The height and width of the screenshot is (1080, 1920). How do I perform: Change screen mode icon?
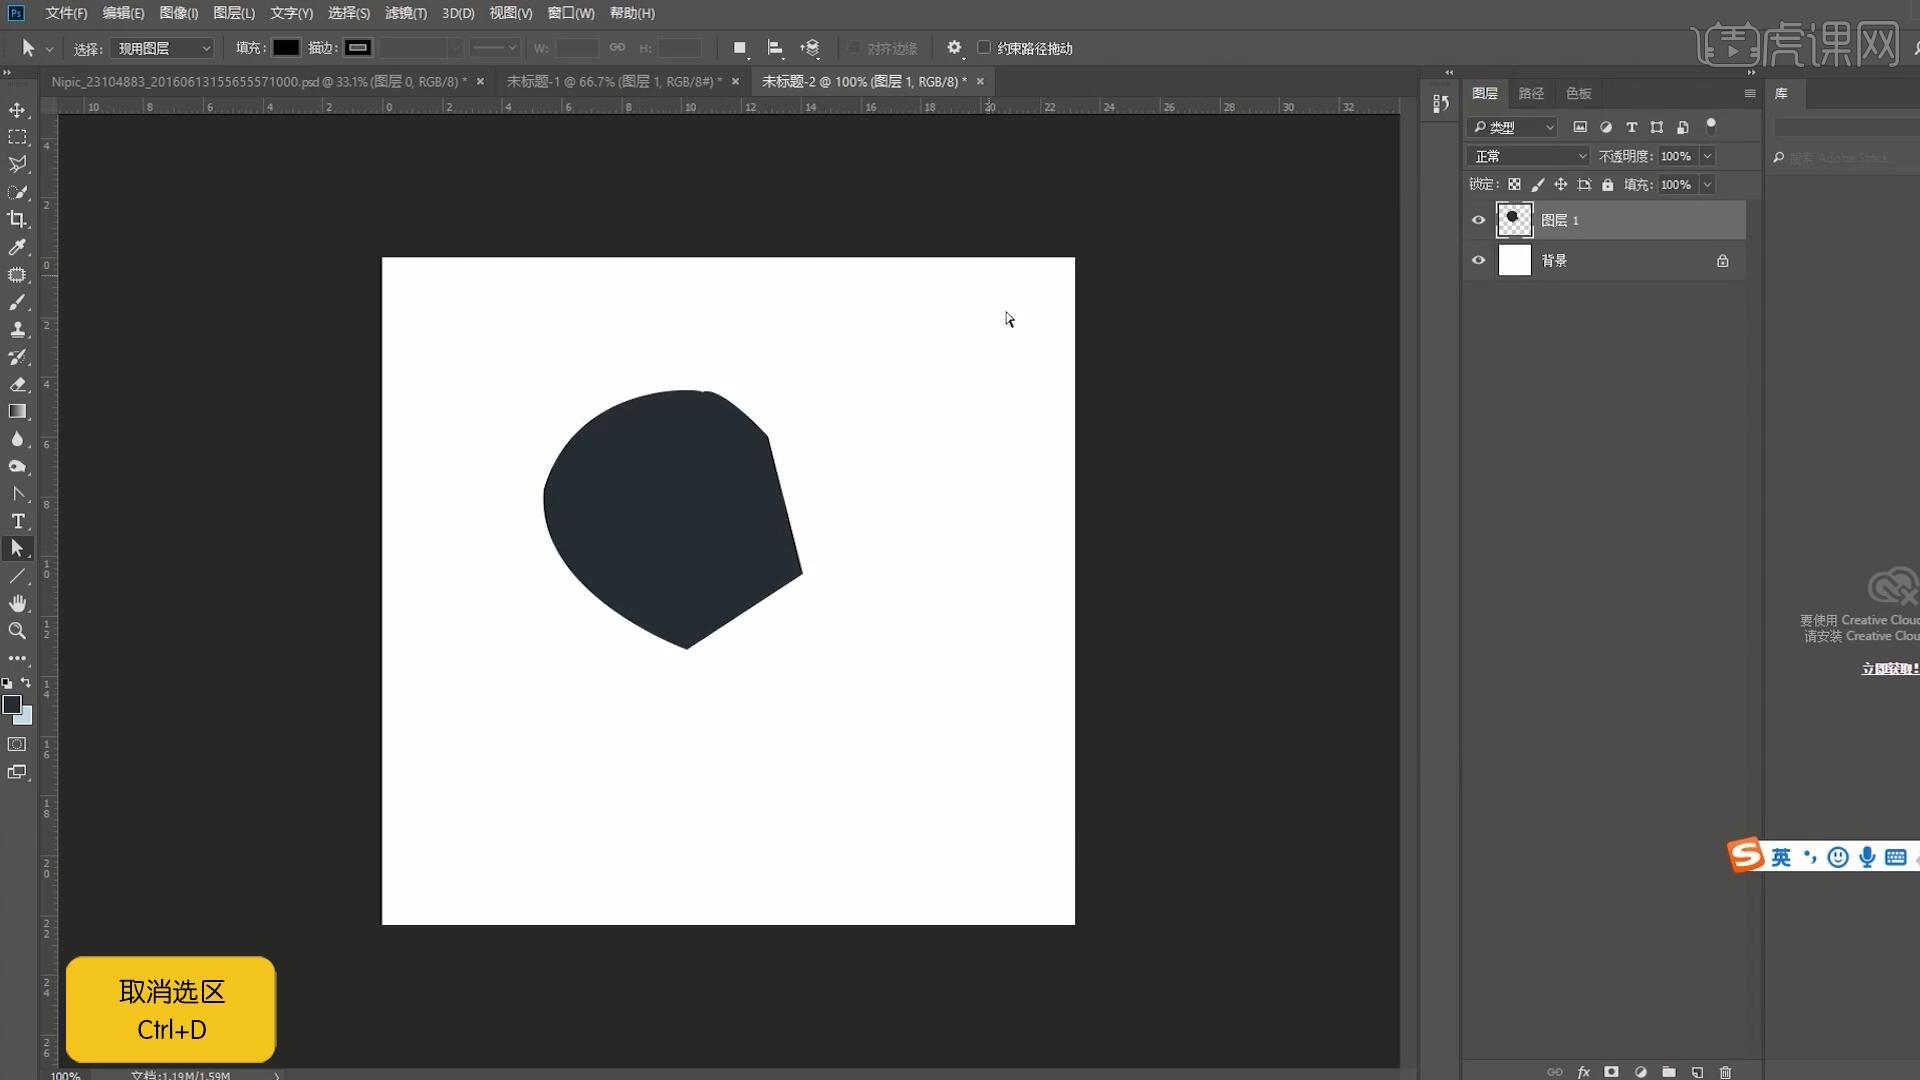(17, 772)
